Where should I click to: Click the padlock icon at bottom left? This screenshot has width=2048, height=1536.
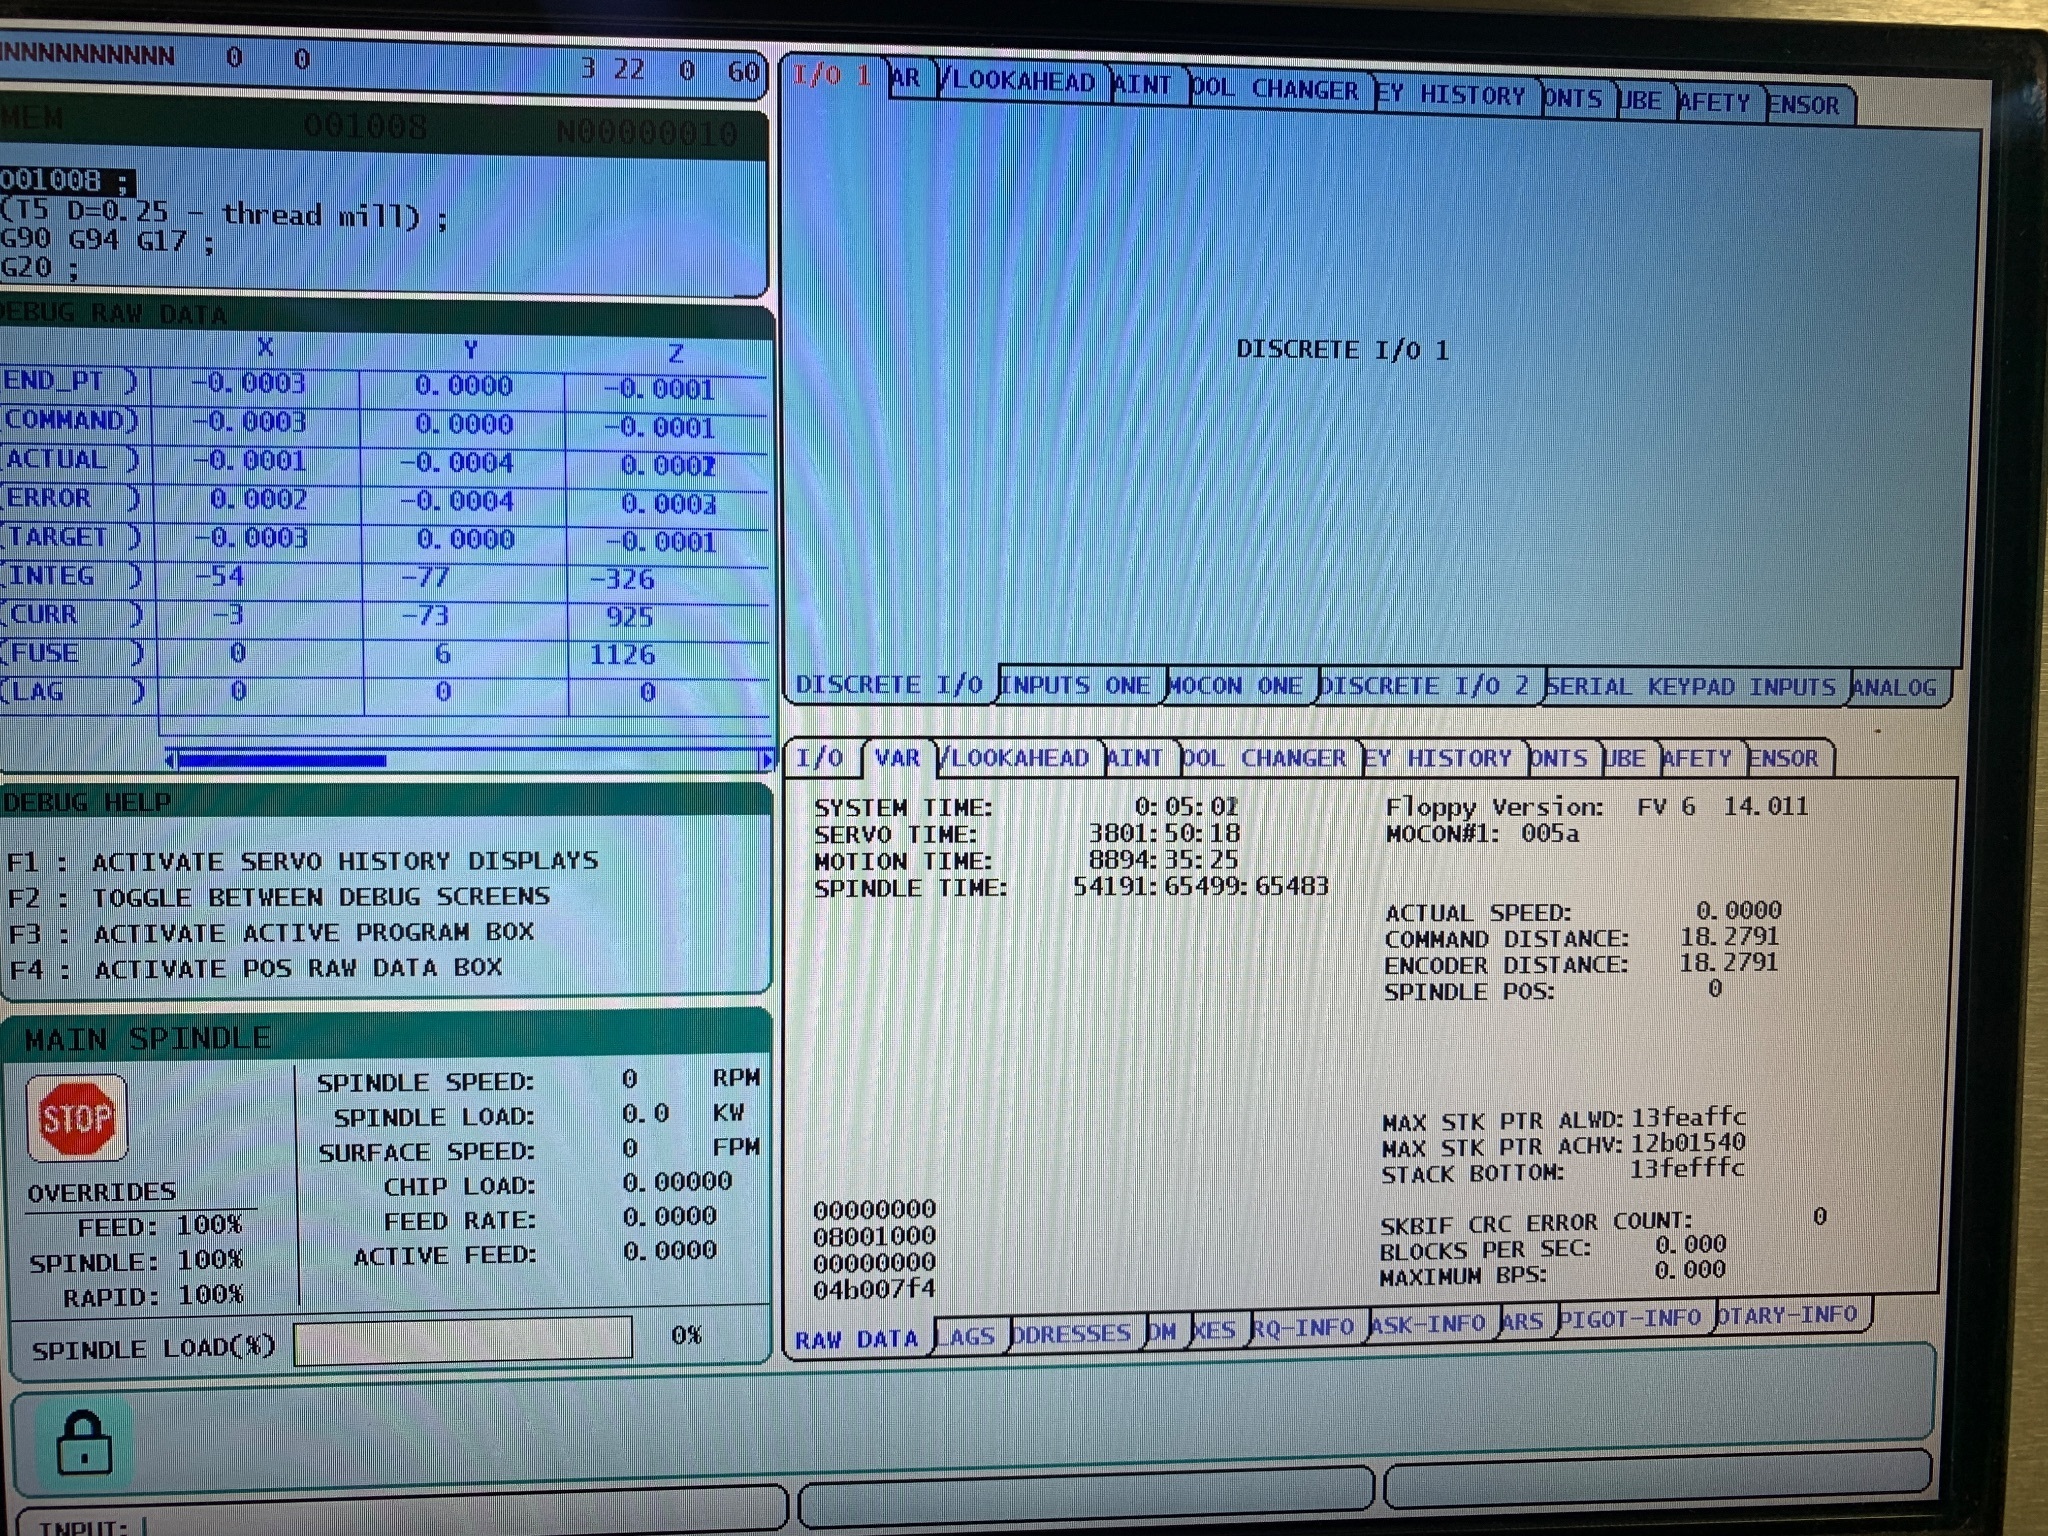83,1443
